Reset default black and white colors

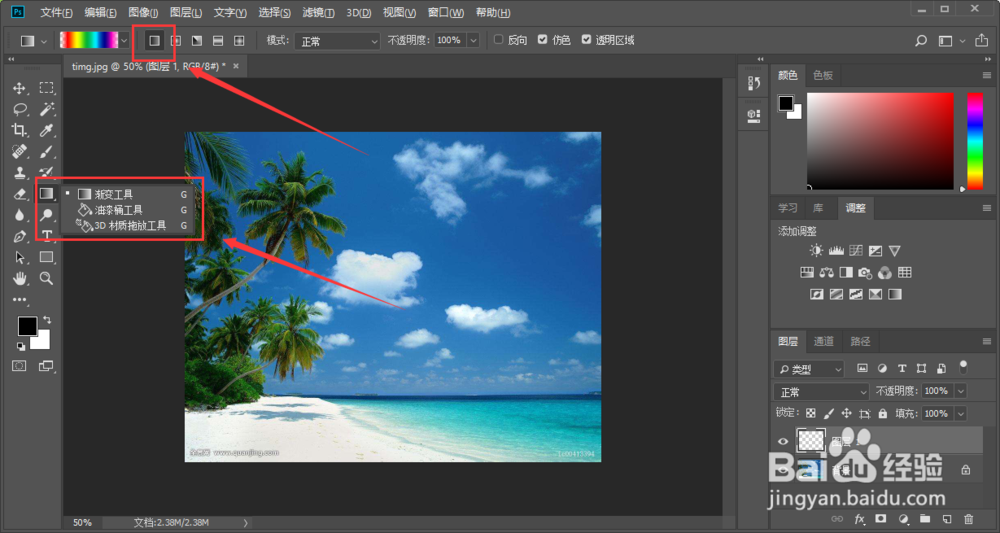point(20,346)
